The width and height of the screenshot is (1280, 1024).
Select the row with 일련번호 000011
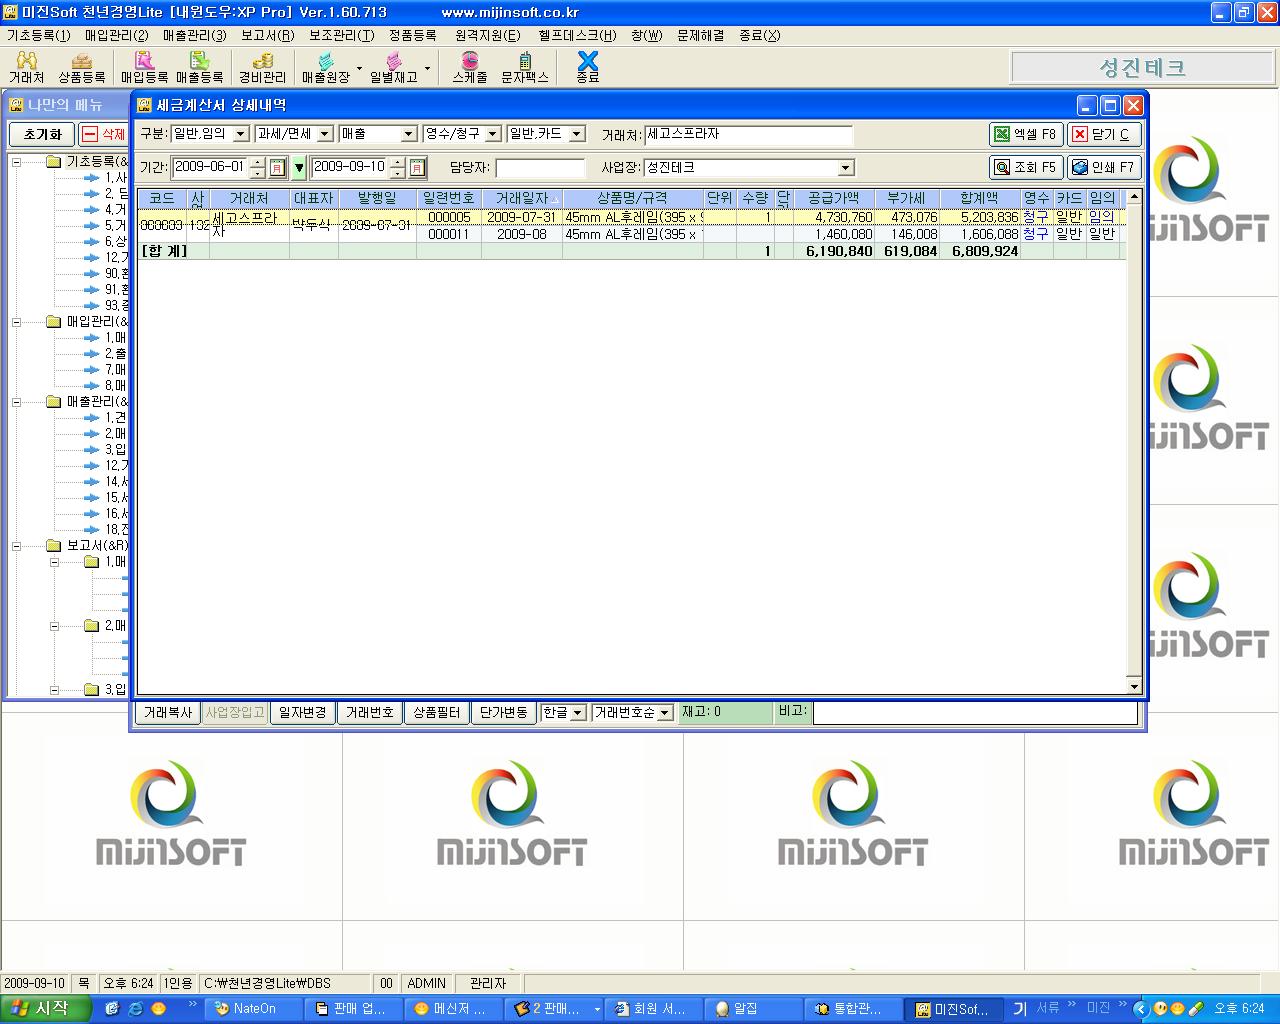(x=631, y=234)
